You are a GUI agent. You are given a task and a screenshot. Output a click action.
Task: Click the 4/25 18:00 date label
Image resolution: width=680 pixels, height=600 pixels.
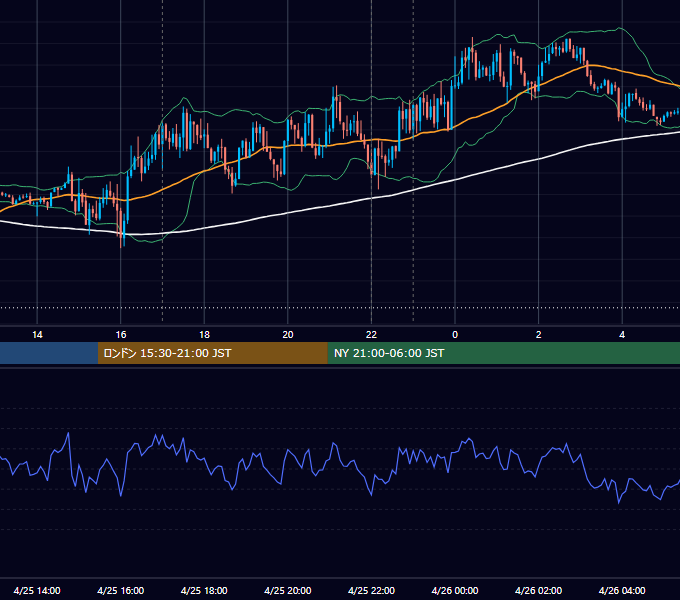204,590
